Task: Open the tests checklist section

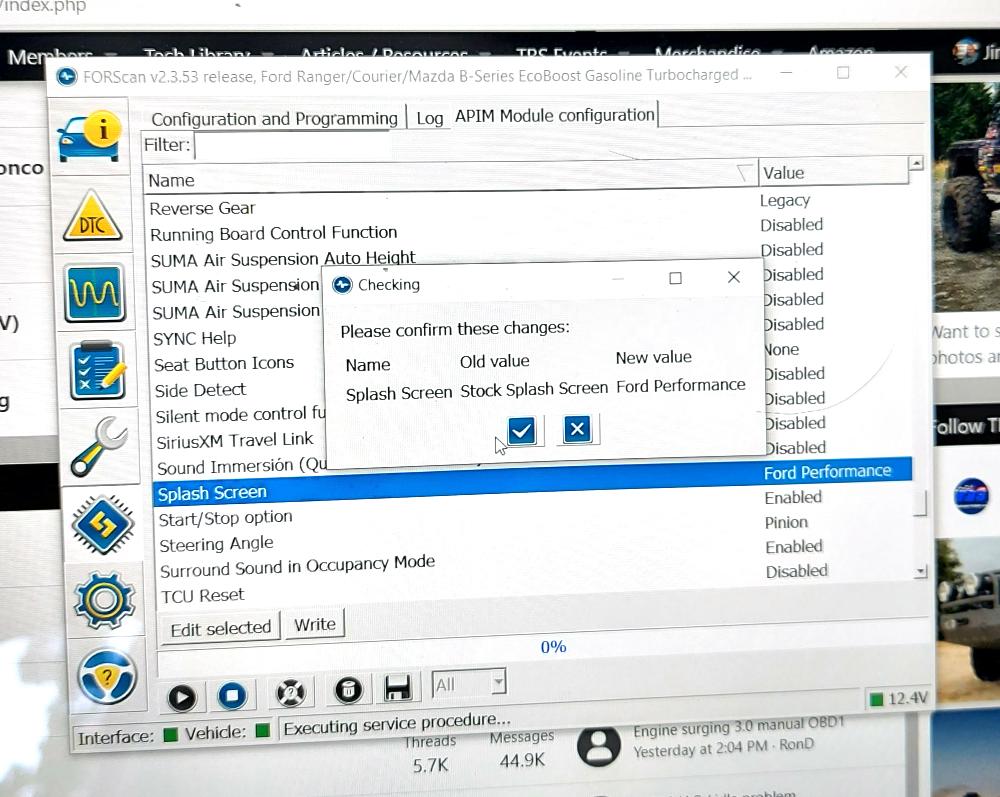Action: point(97,369)
